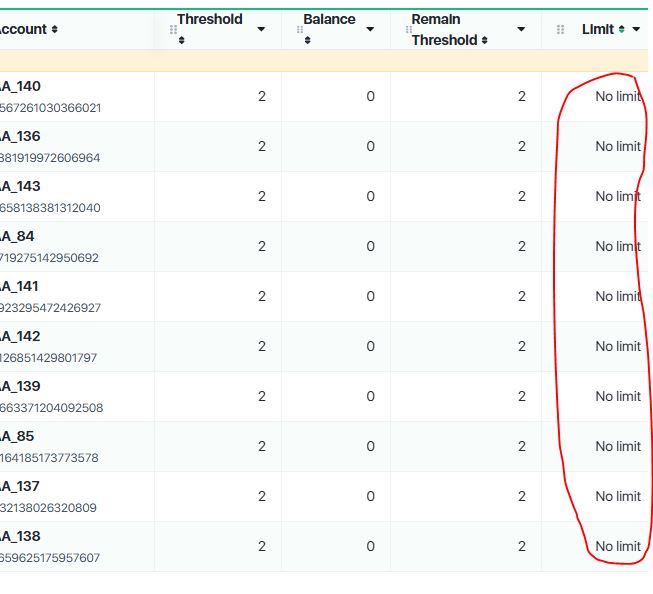653x594 pixels.
Task: Open the Threshold column dropdown menu
Action: pyautogui.click(x=261, y=29)
